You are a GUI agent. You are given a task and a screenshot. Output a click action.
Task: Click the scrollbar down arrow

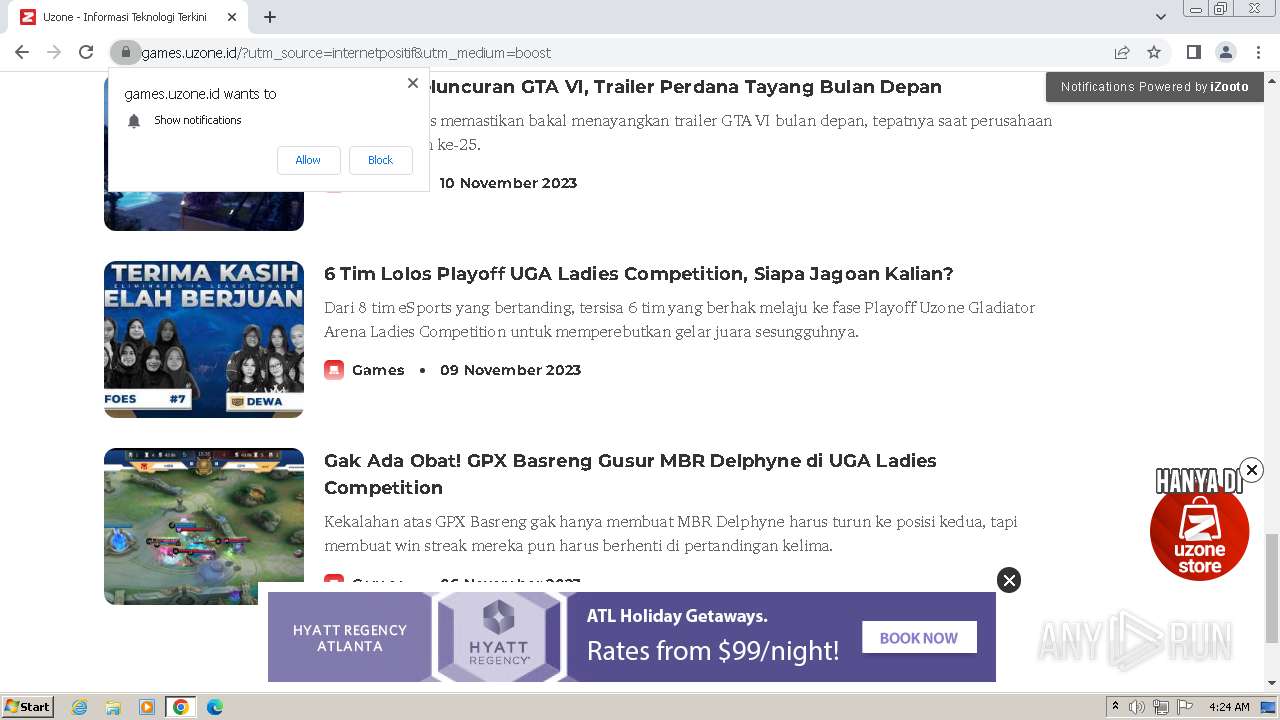pos(1272,683)
